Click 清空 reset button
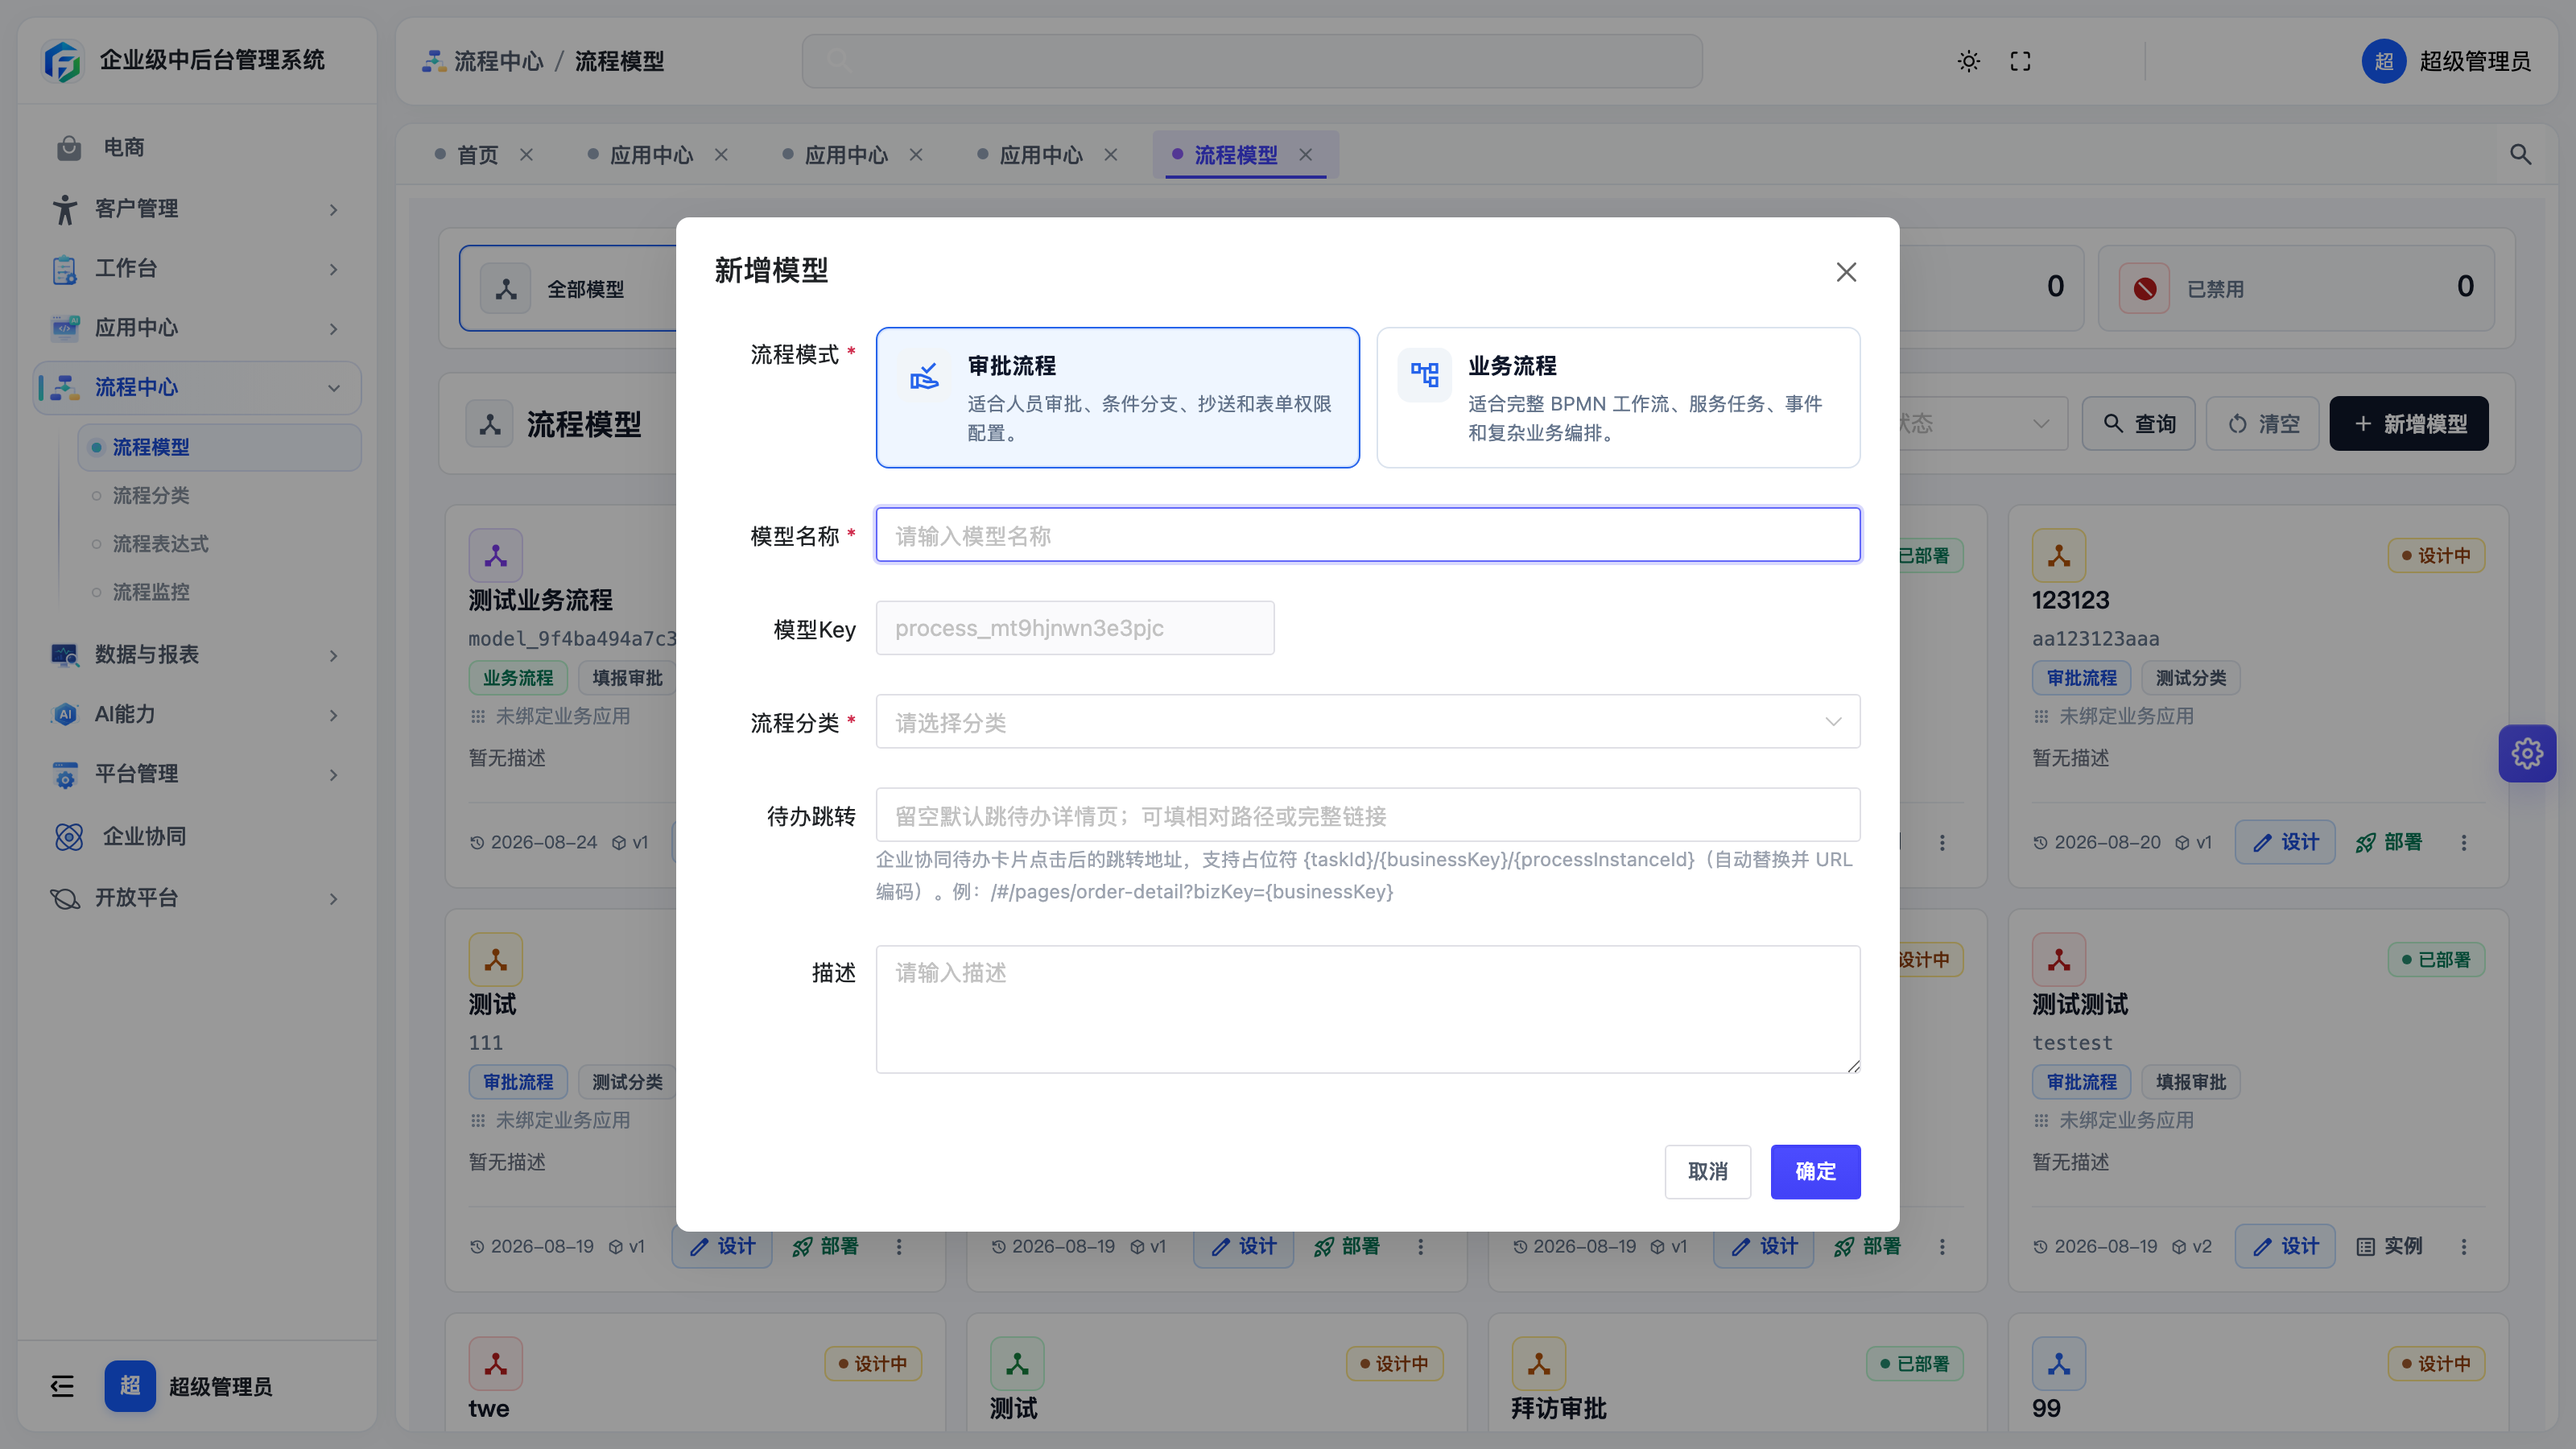The image size is (2576, 1449). coord(2262,424)
